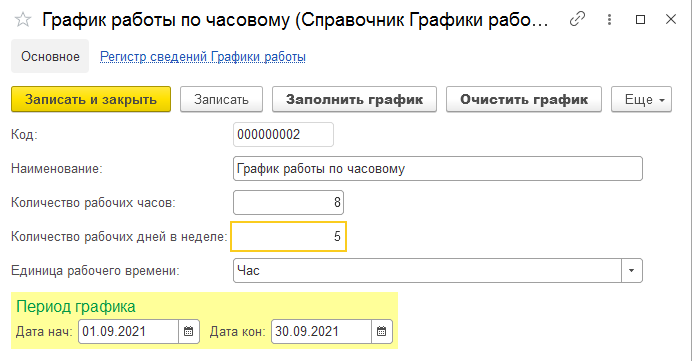Add form to favorites with star icon
This screenshot has height=361, width=692.
click(x=23, y=20)
